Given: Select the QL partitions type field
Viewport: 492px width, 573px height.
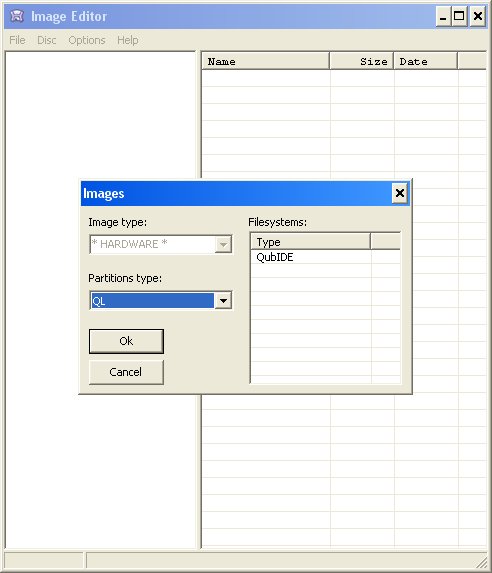Looking at the screenshot, I should [x=152, y=301].
